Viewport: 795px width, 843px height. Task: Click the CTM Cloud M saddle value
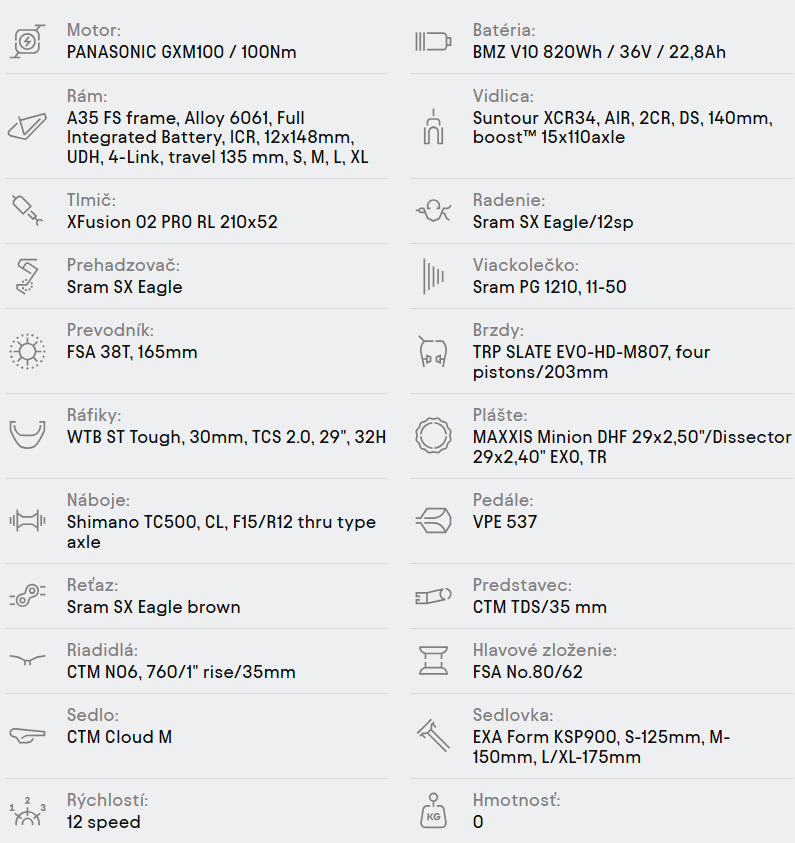pos(119,737)
